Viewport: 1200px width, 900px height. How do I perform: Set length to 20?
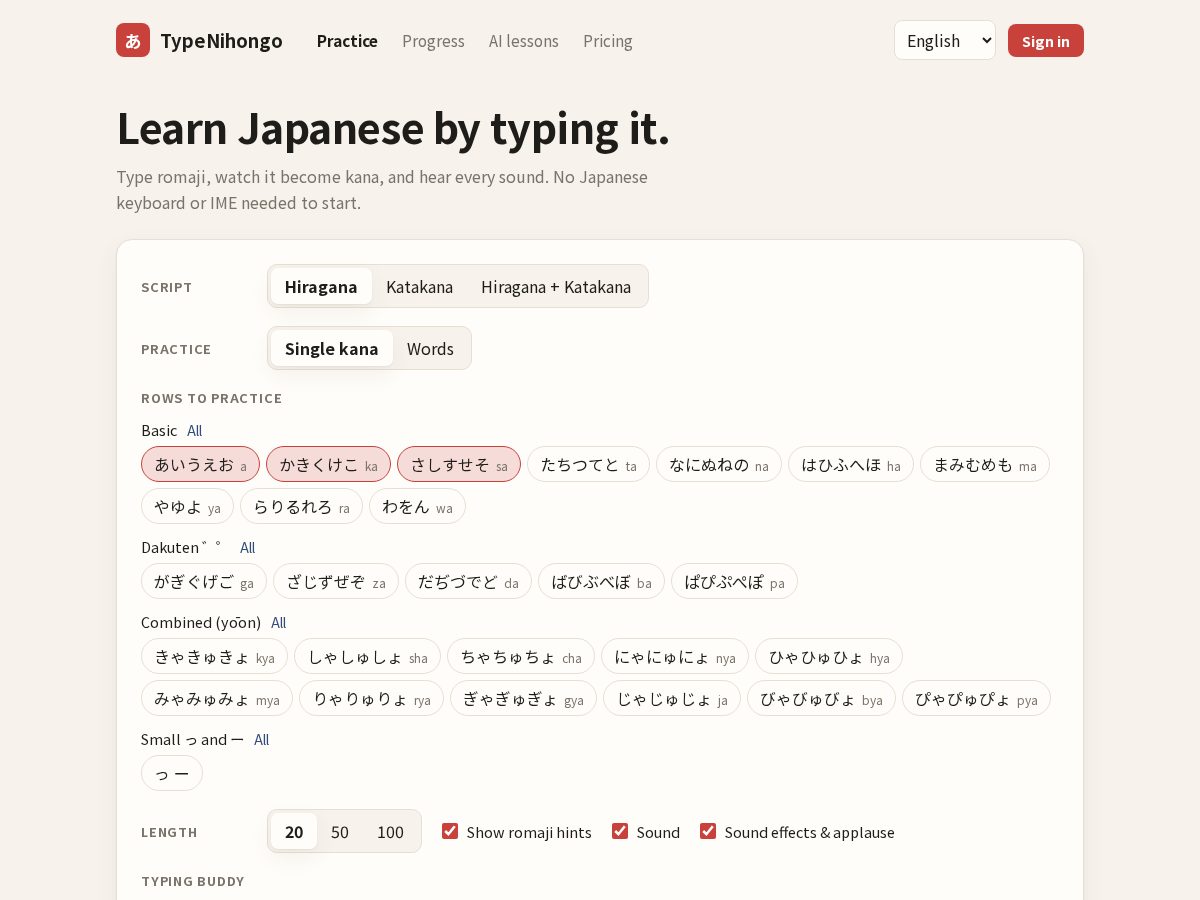294,831
